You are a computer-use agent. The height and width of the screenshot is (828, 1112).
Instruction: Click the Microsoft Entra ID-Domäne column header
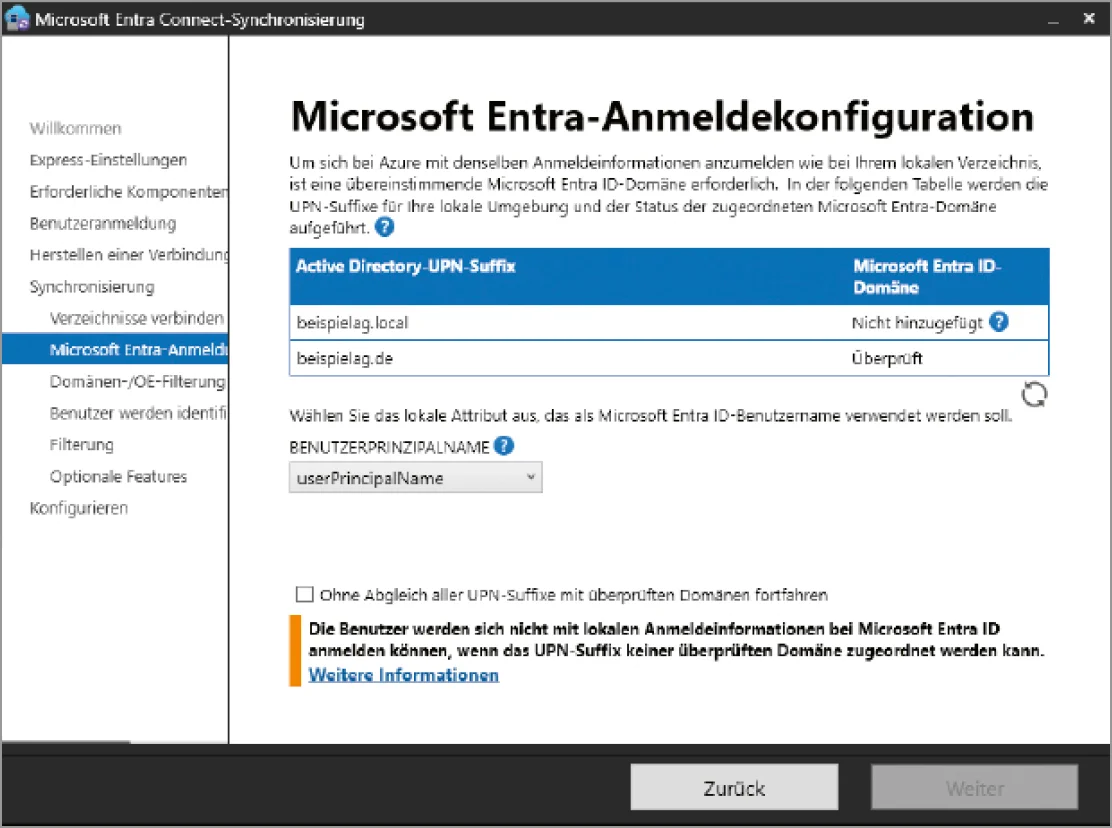coord(927,276)
